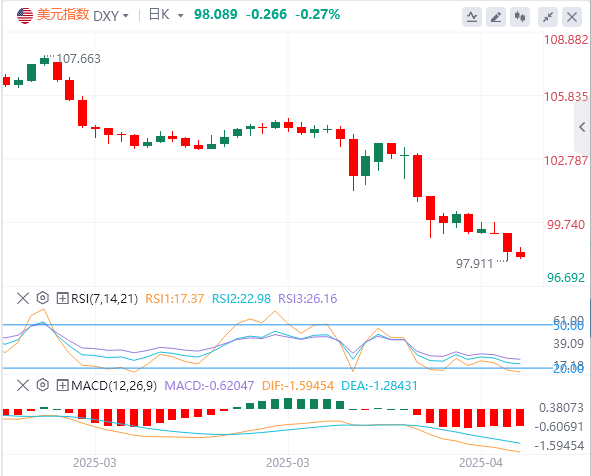
Task: Collapse chart with the shrink arrows icon
Action: click(x=548, y=17)
